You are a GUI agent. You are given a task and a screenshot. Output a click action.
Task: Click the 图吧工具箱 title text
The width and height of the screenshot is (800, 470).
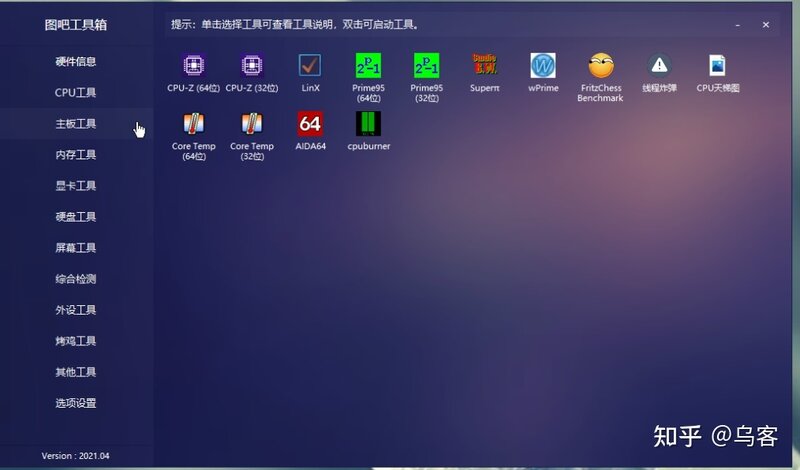(76, 25)
